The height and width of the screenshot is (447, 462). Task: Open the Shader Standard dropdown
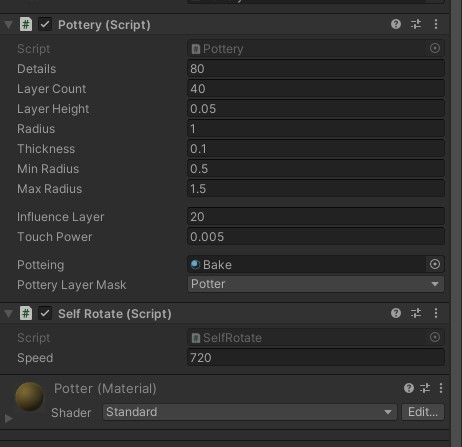tap(250, 412)
